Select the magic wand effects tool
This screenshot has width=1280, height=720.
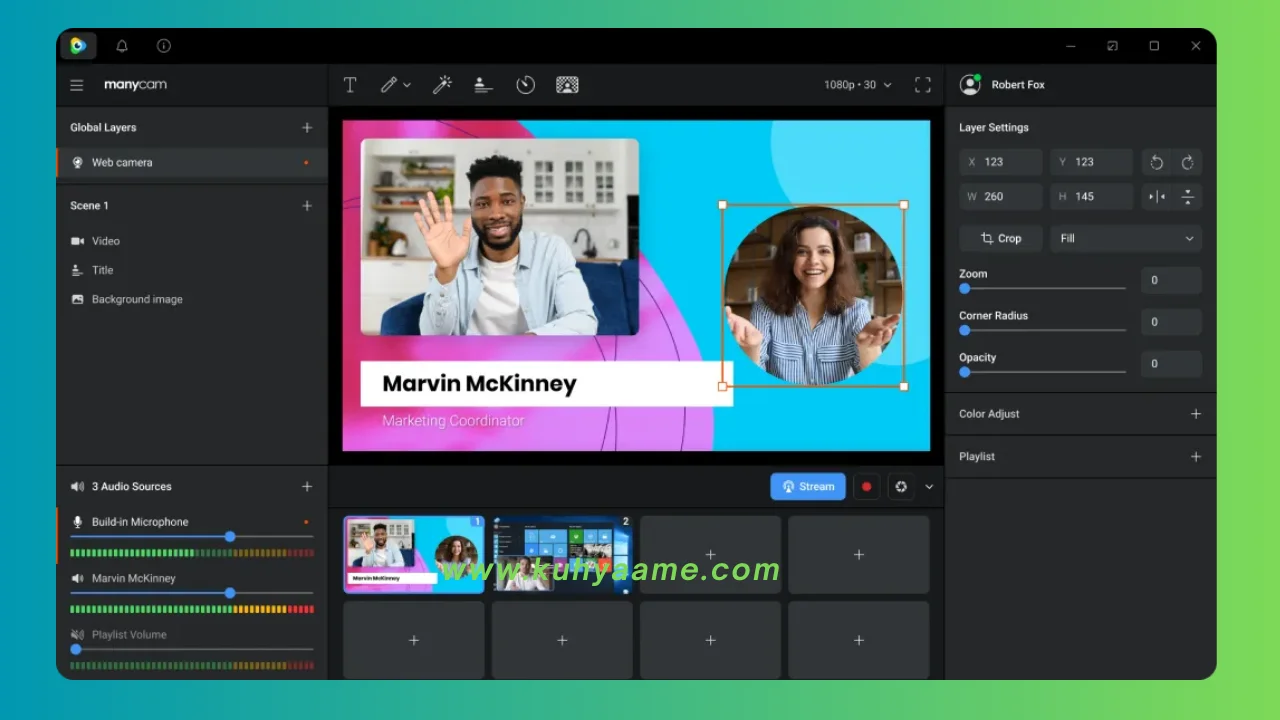[441, 85]
